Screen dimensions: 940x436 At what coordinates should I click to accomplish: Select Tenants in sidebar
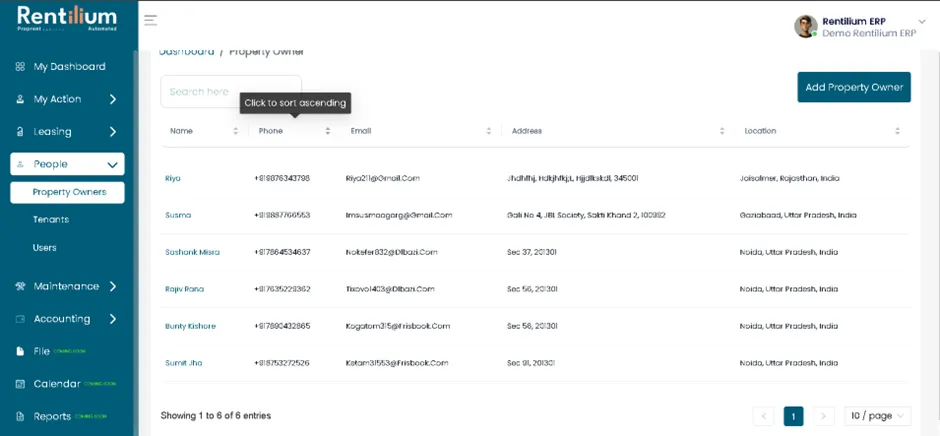tap(51, 219)
